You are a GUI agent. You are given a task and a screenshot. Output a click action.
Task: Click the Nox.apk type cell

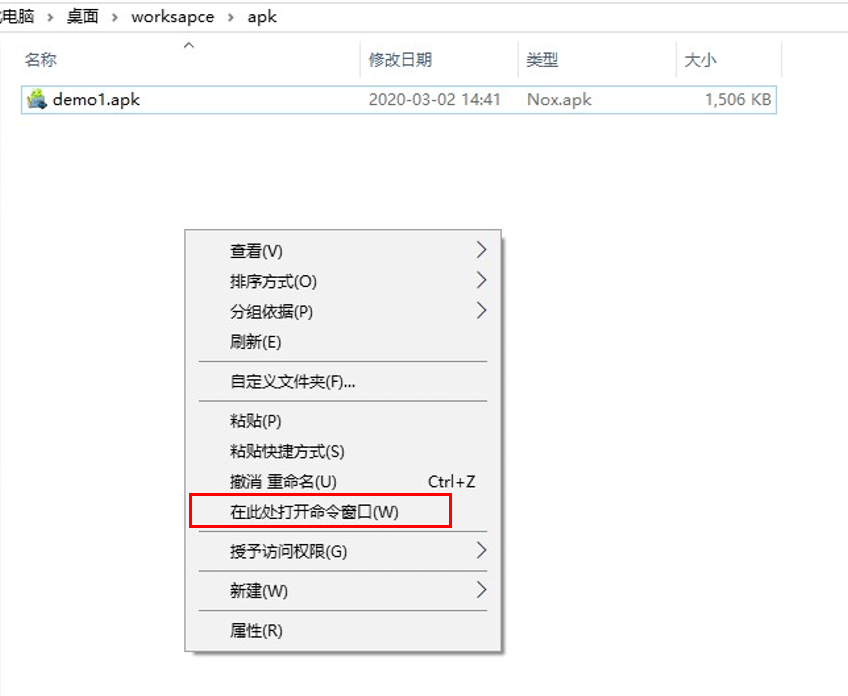pyautogui.click(x=559, y=100)
